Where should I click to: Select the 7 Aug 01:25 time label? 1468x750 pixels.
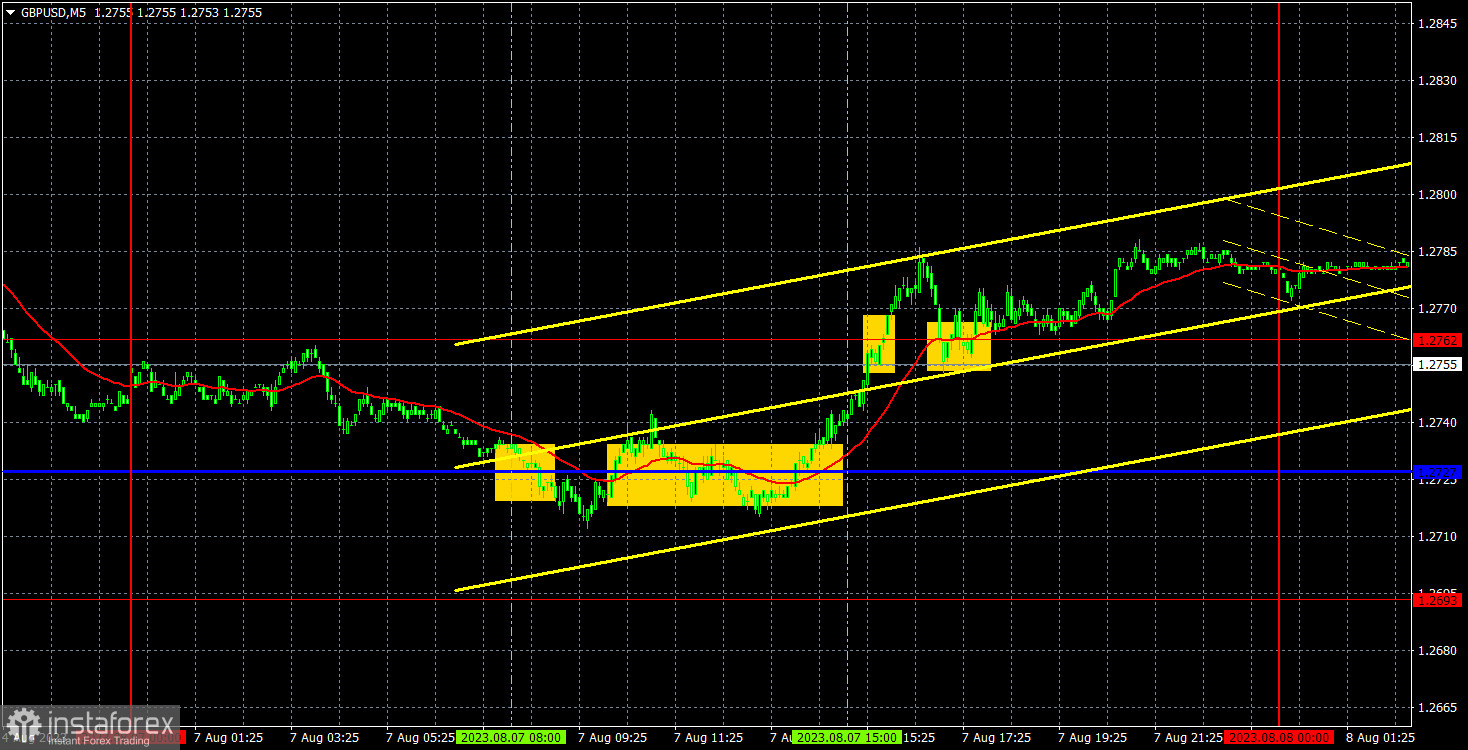[228, 737]
